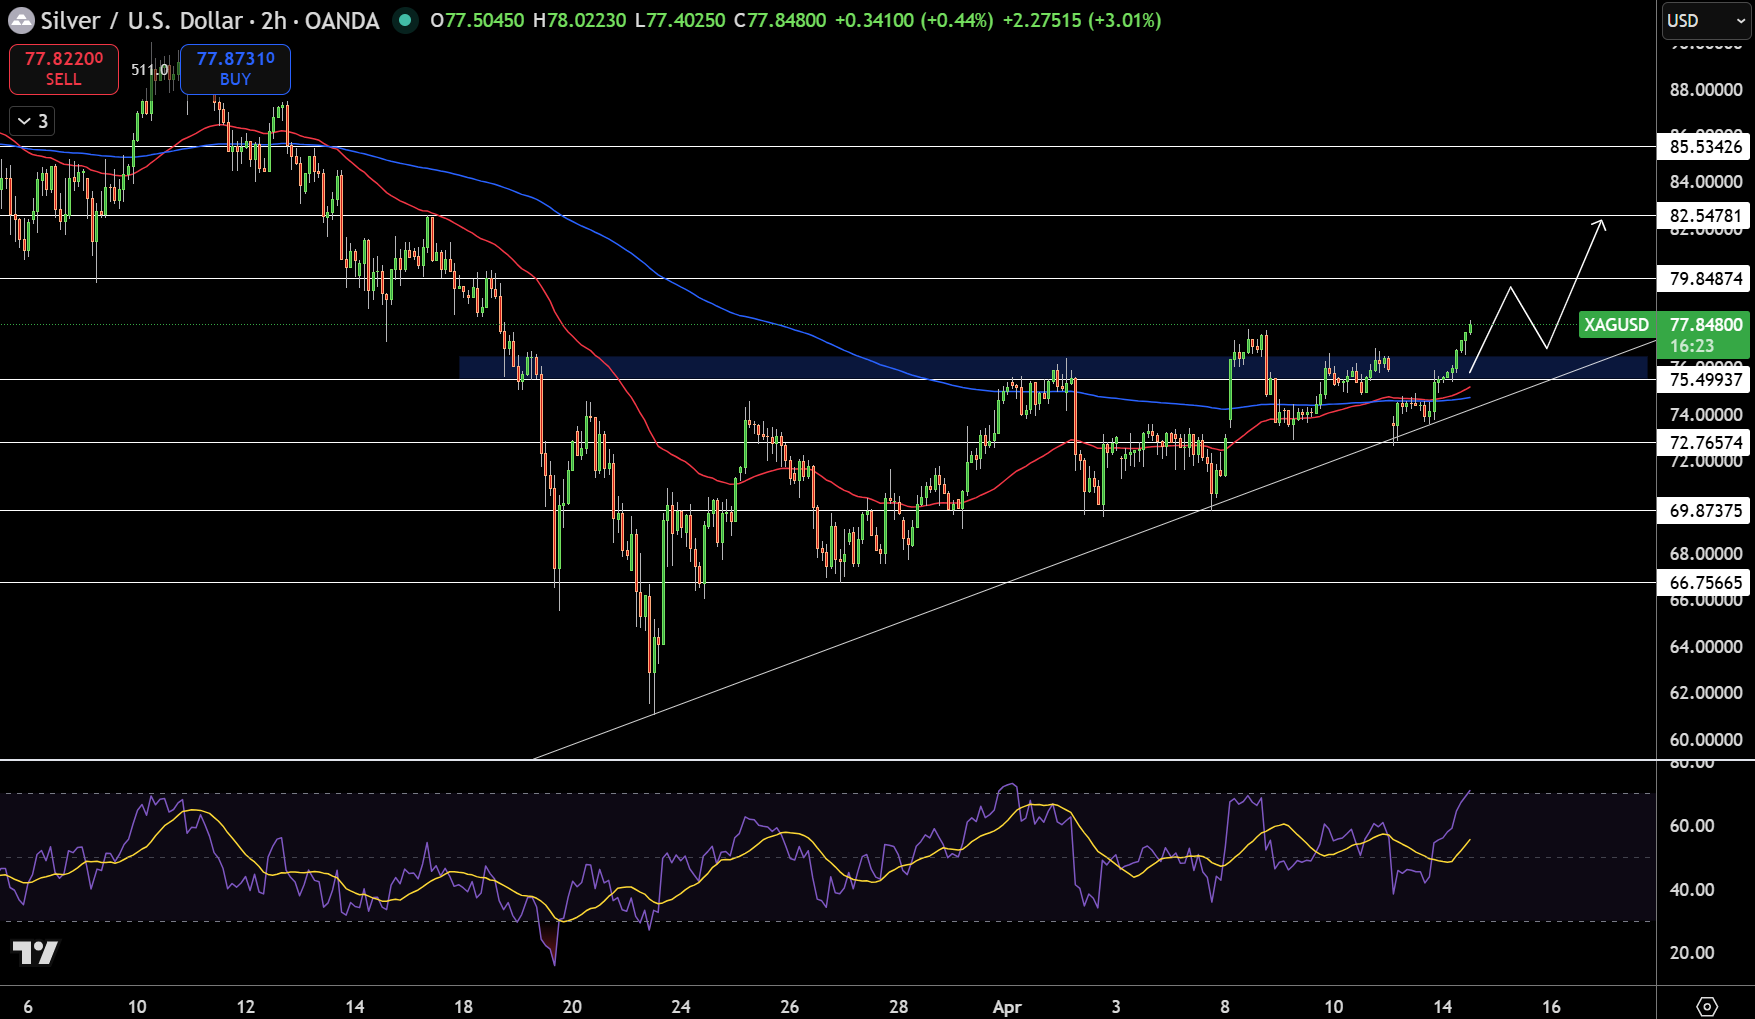Click the BUY 77.87310 button
Image resolution: width=1755 pixels, height=1019 pixels.
pos(235,69)
